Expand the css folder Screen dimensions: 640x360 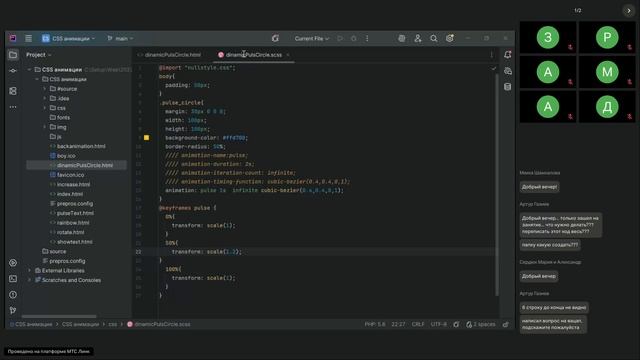tap(44, 108)
